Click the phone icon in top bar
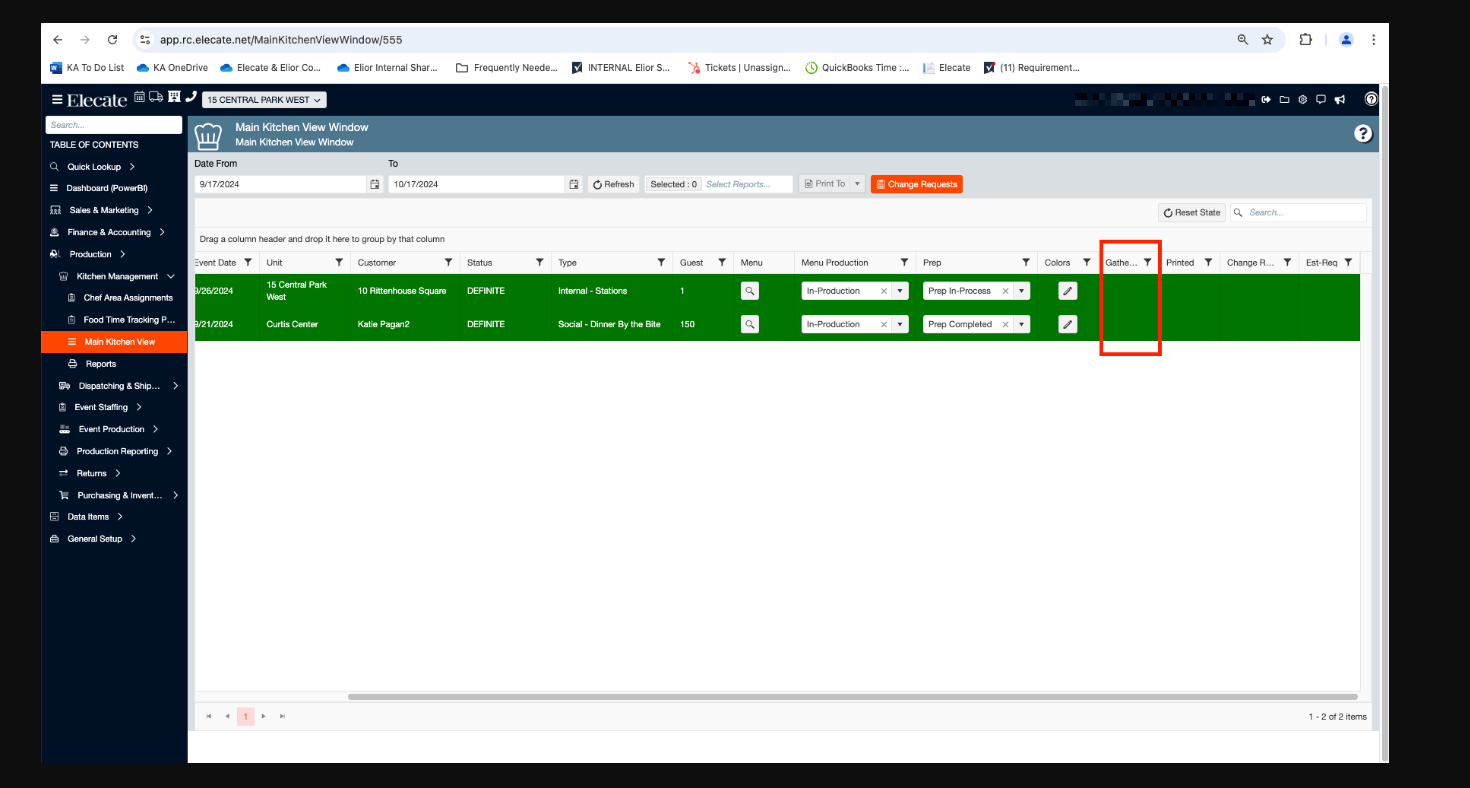Screen dimensions: 1470x788 click(191, 97)
